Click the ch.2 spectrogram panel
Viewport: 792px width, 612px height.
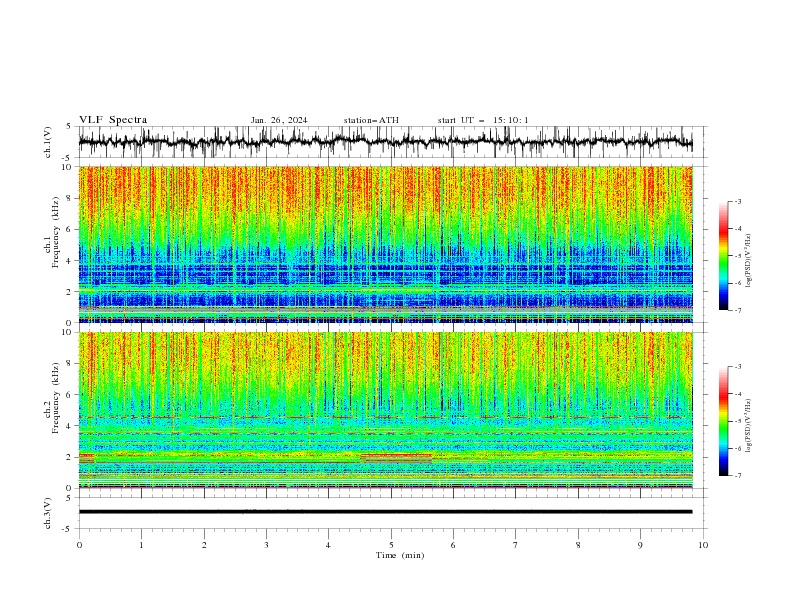[385, 410]
